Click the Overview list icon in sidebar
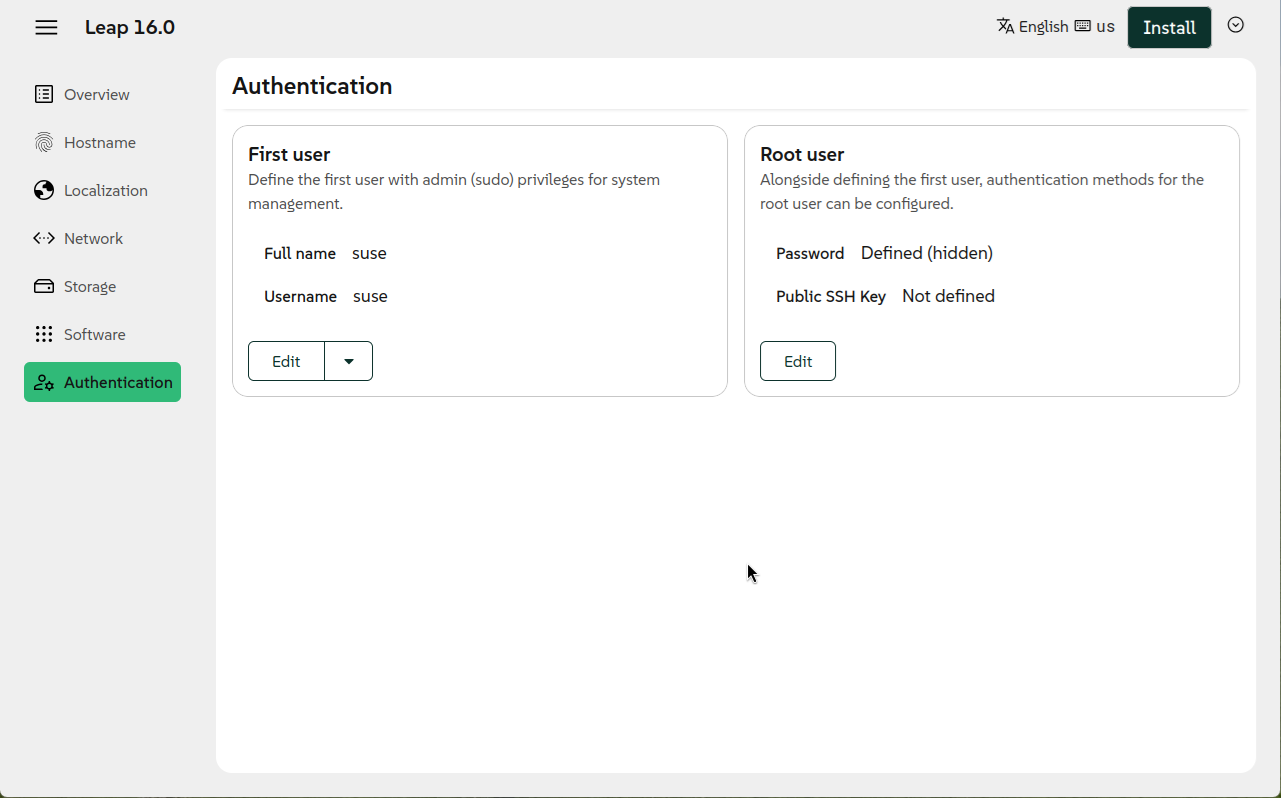 coord(44,94)
